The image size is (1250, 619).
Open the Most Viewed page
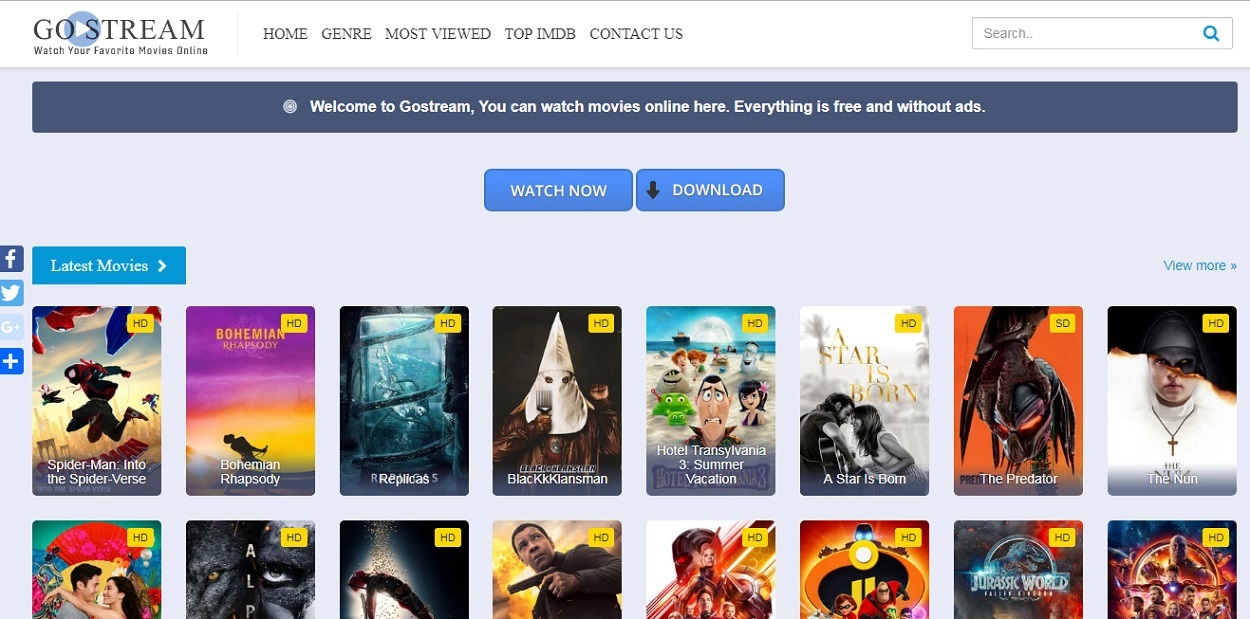(438, 34)
